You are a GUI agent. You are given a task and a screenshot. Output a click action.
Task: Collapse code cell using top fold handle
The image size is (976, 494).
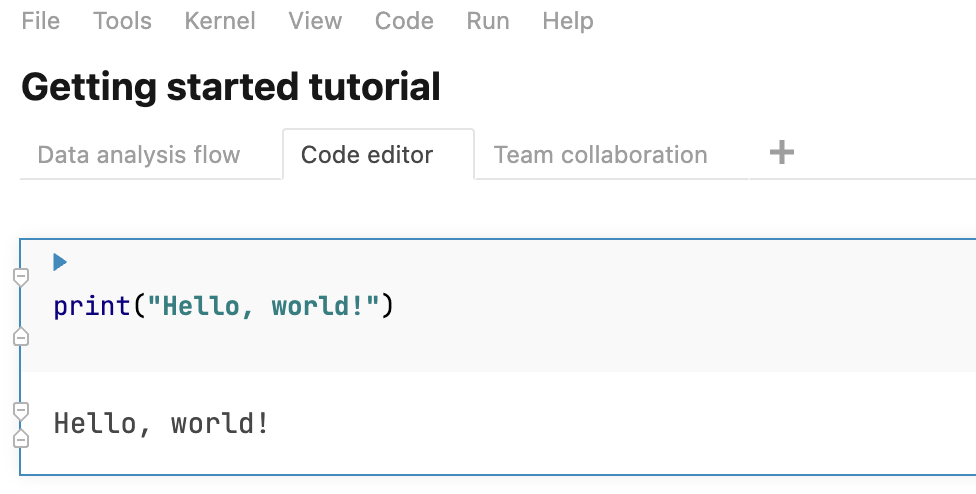pos(20,277)
